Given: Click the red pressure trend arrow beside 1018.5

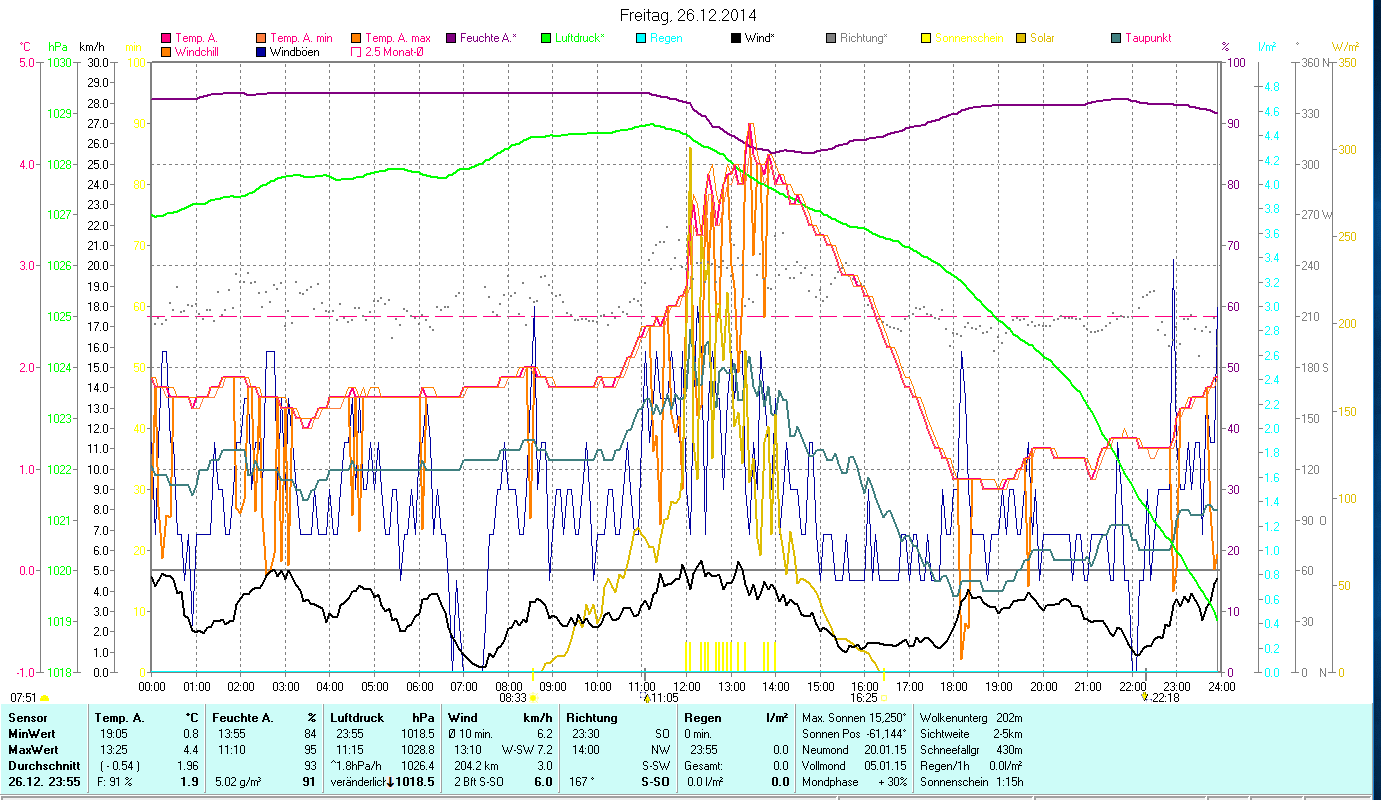Looking at the screenshot, I should coord(389,781).
